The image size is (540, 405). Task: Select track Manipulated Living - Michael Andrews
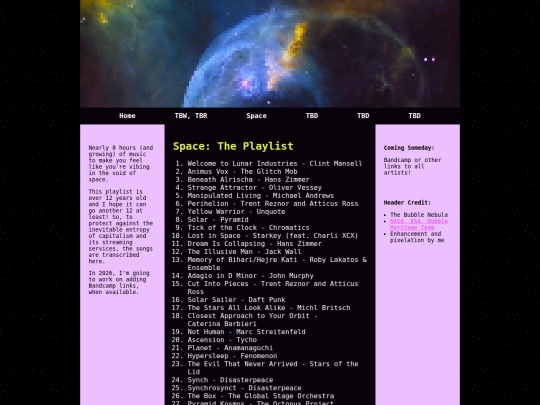pyautogui.click(x=260, y=196)
